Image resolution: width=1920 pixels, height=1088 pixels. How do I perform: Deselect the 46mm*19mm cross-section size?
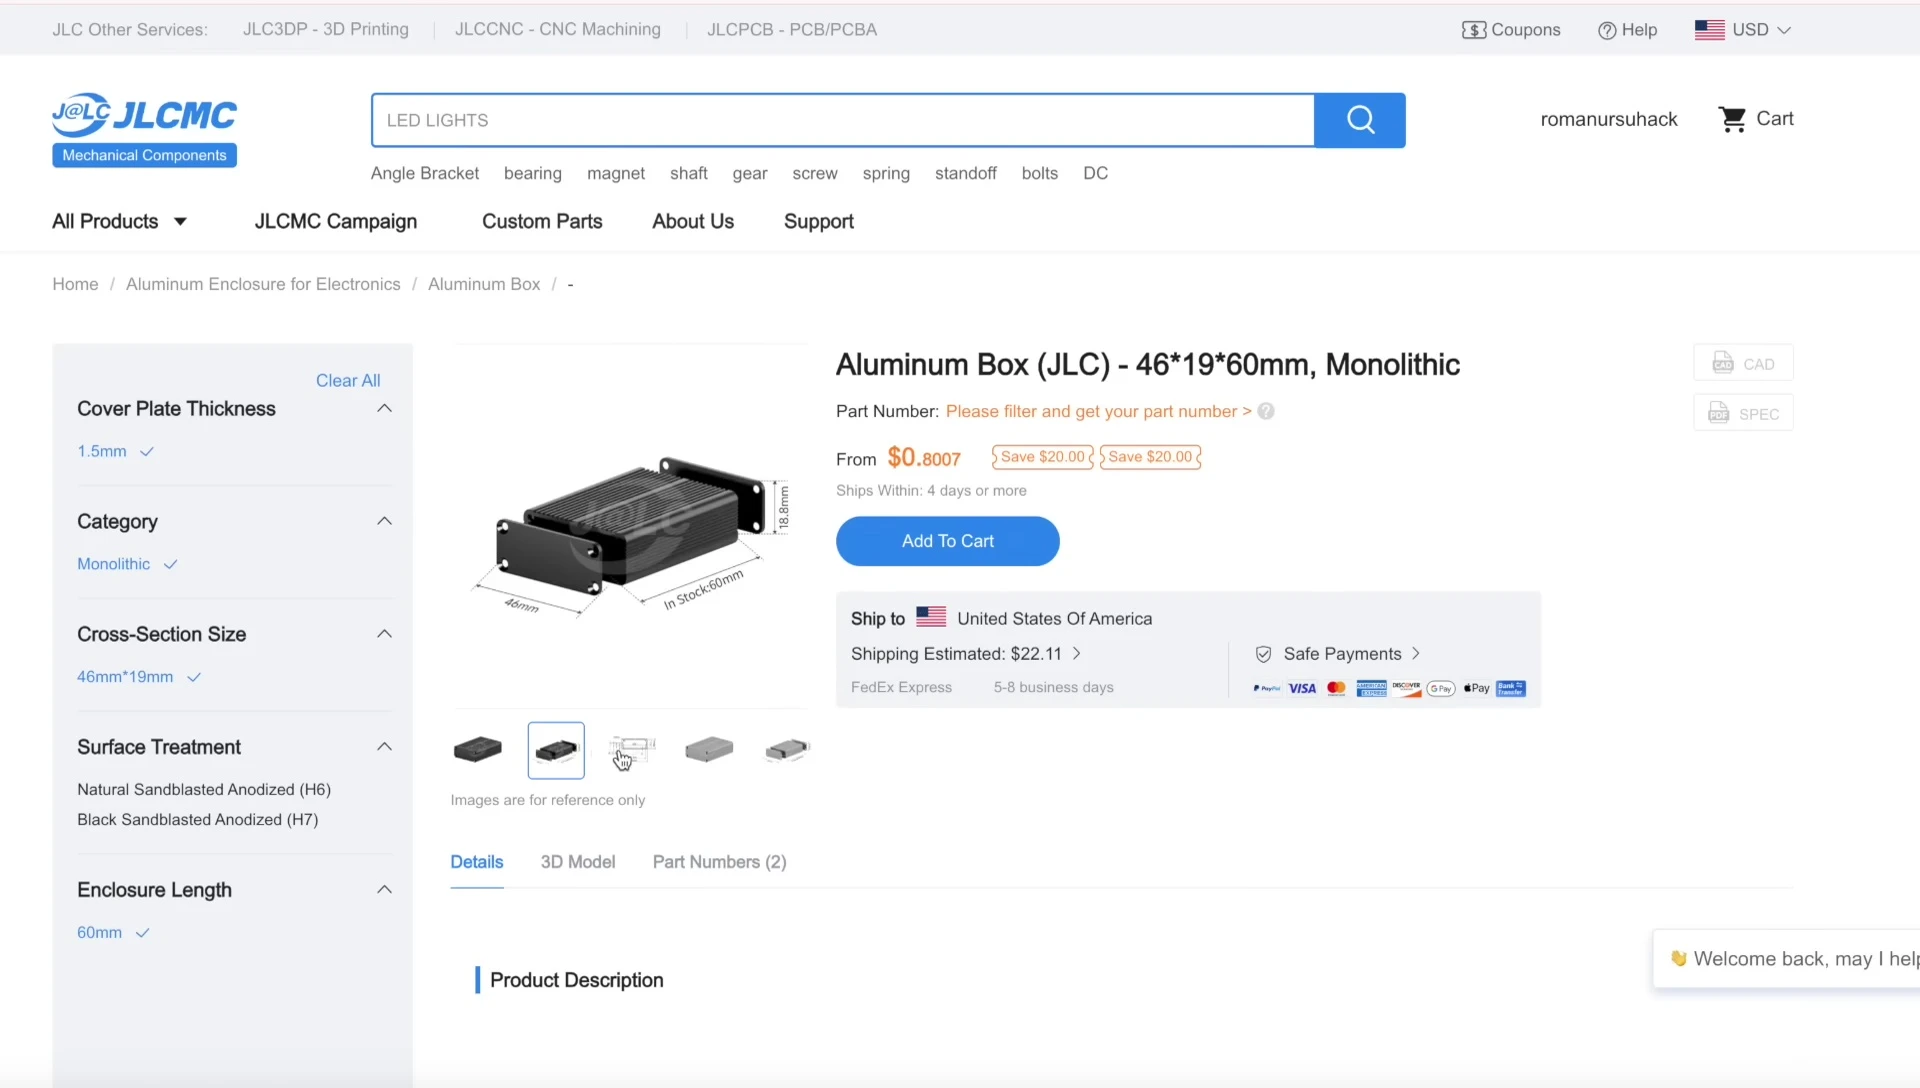point(139,677)
